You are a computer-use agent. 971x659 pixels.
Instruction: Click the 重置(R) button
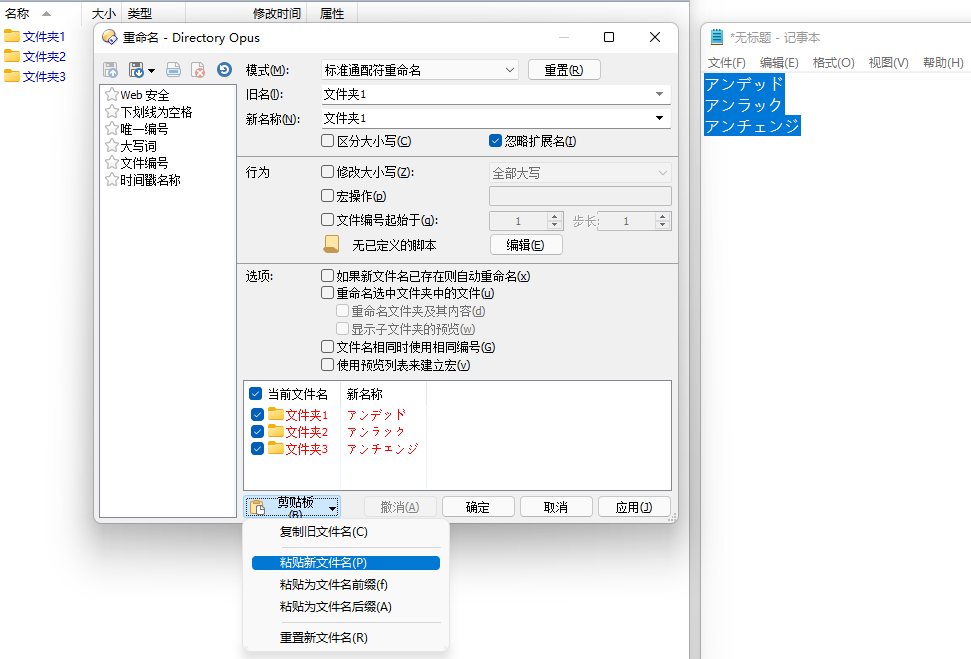pyautogui.click(x=564, y=70)
